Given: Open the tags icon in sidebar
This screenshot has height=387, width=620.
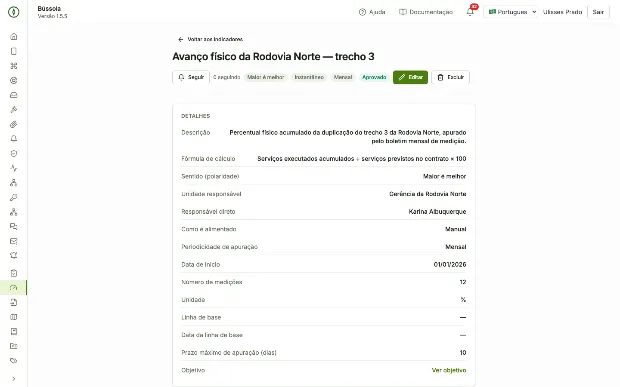Looking at the screenshot, I should pos(13,361).
